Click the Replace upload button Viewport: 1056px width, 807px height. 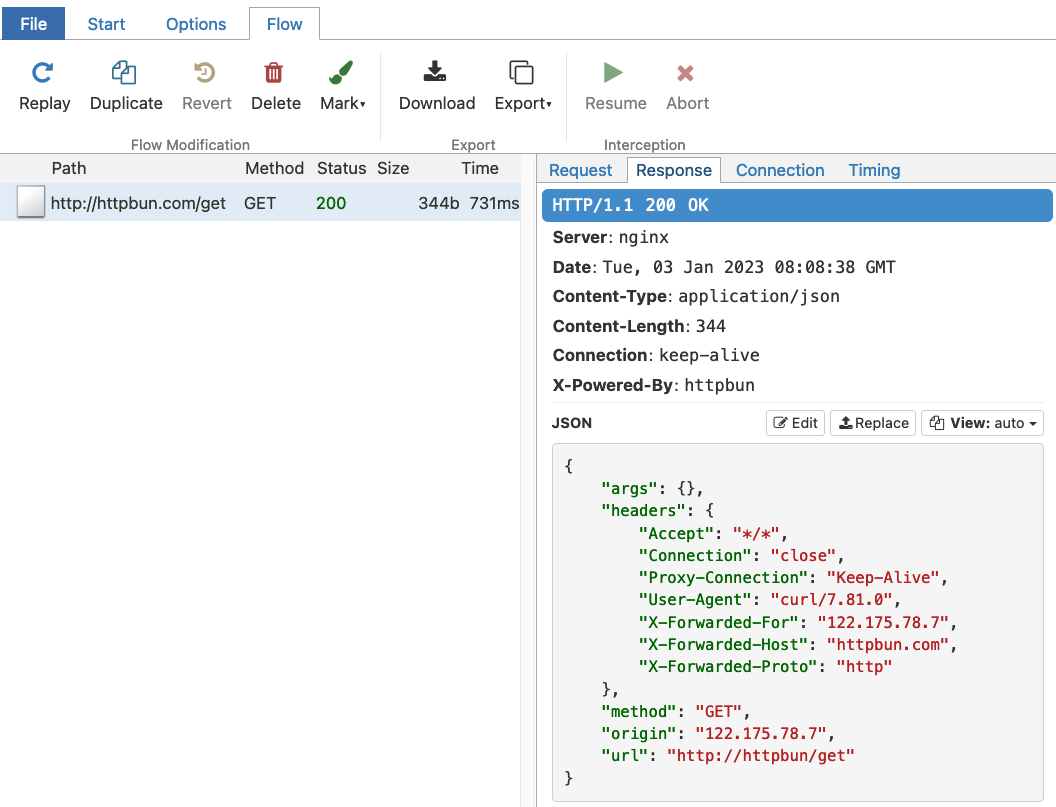[873, 423]
